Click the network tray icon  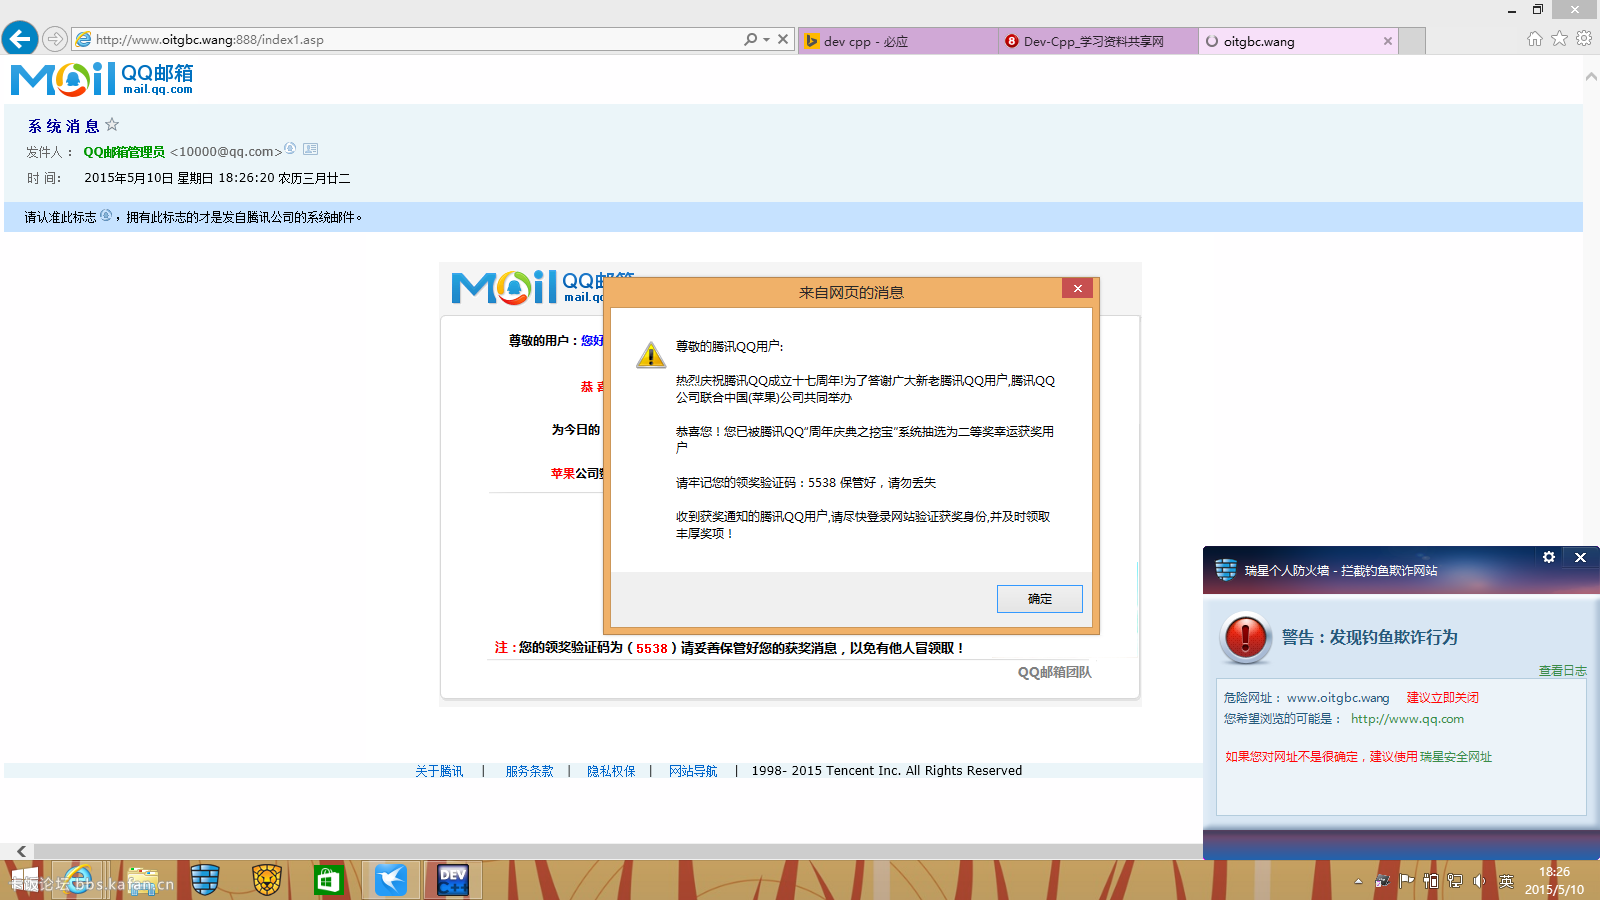1455,881
